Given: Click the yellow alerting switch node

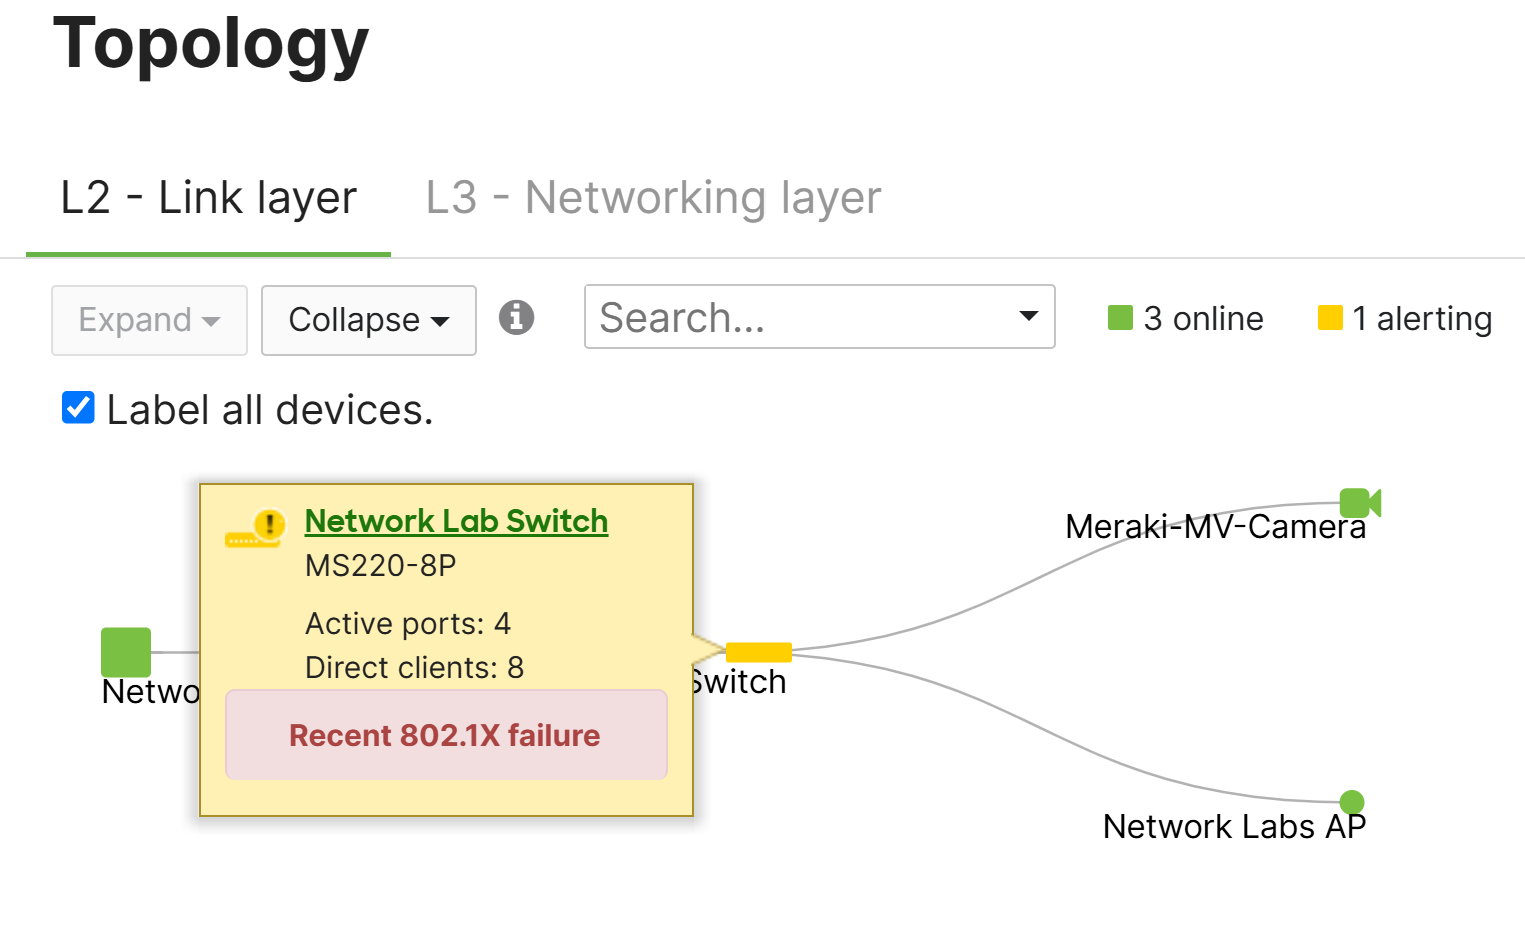Looking at the screenshot, I should pyautogui.click(x=759, y=653).
